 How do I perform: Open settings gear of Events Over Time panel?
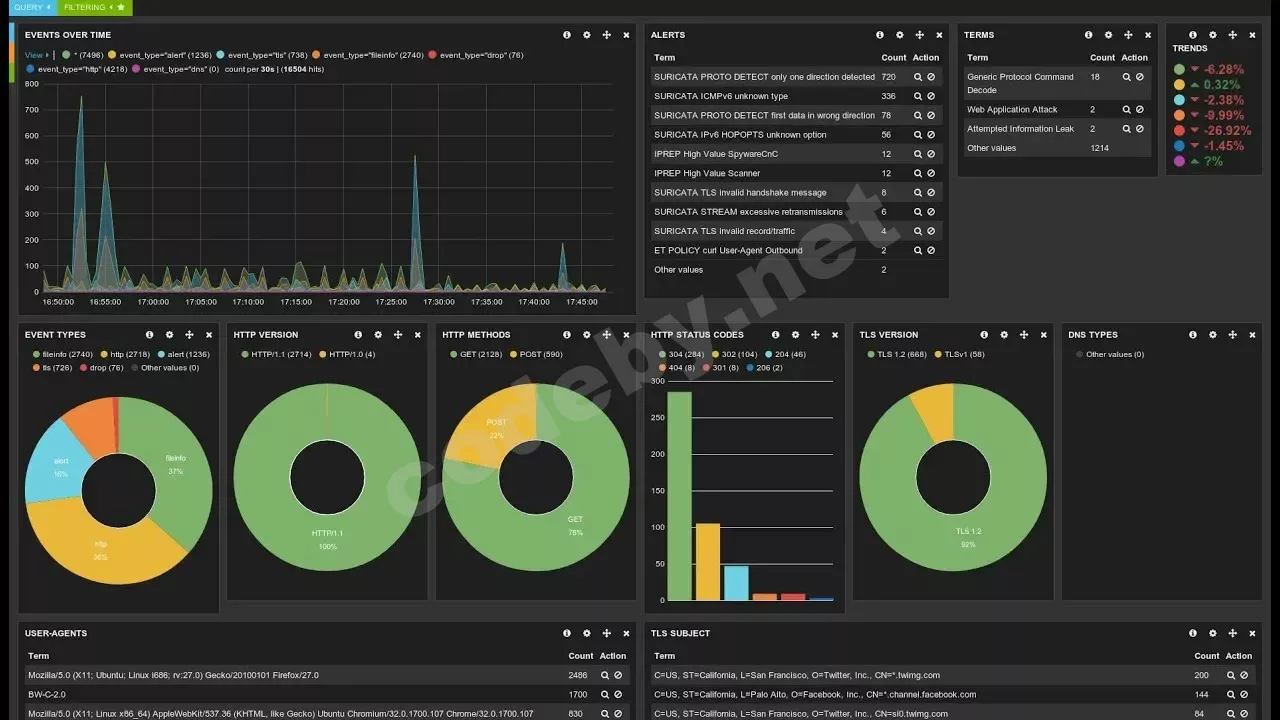click(x=587, y=35)
